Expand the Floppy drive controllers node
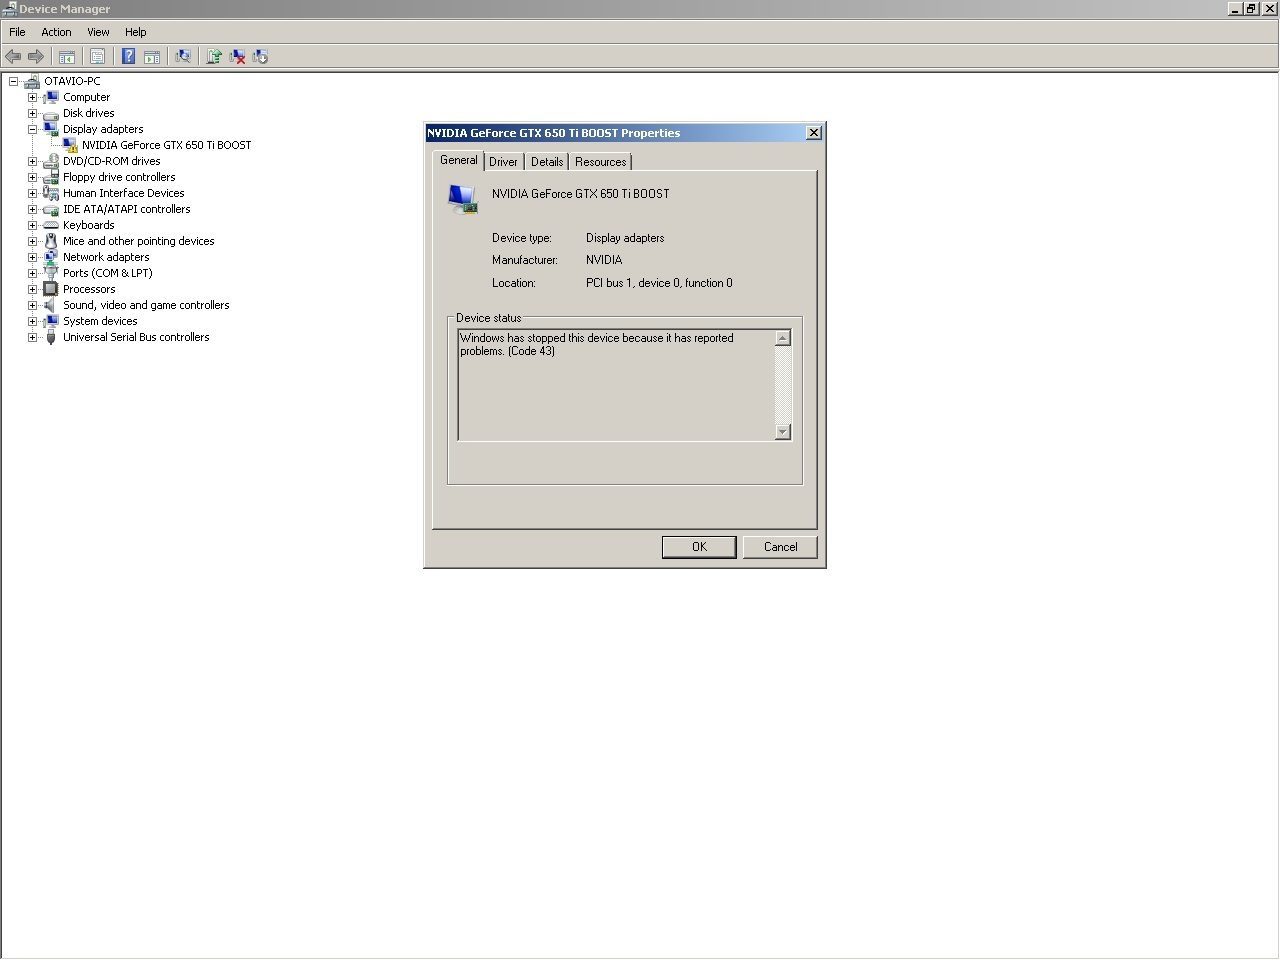 click(32, 177)
